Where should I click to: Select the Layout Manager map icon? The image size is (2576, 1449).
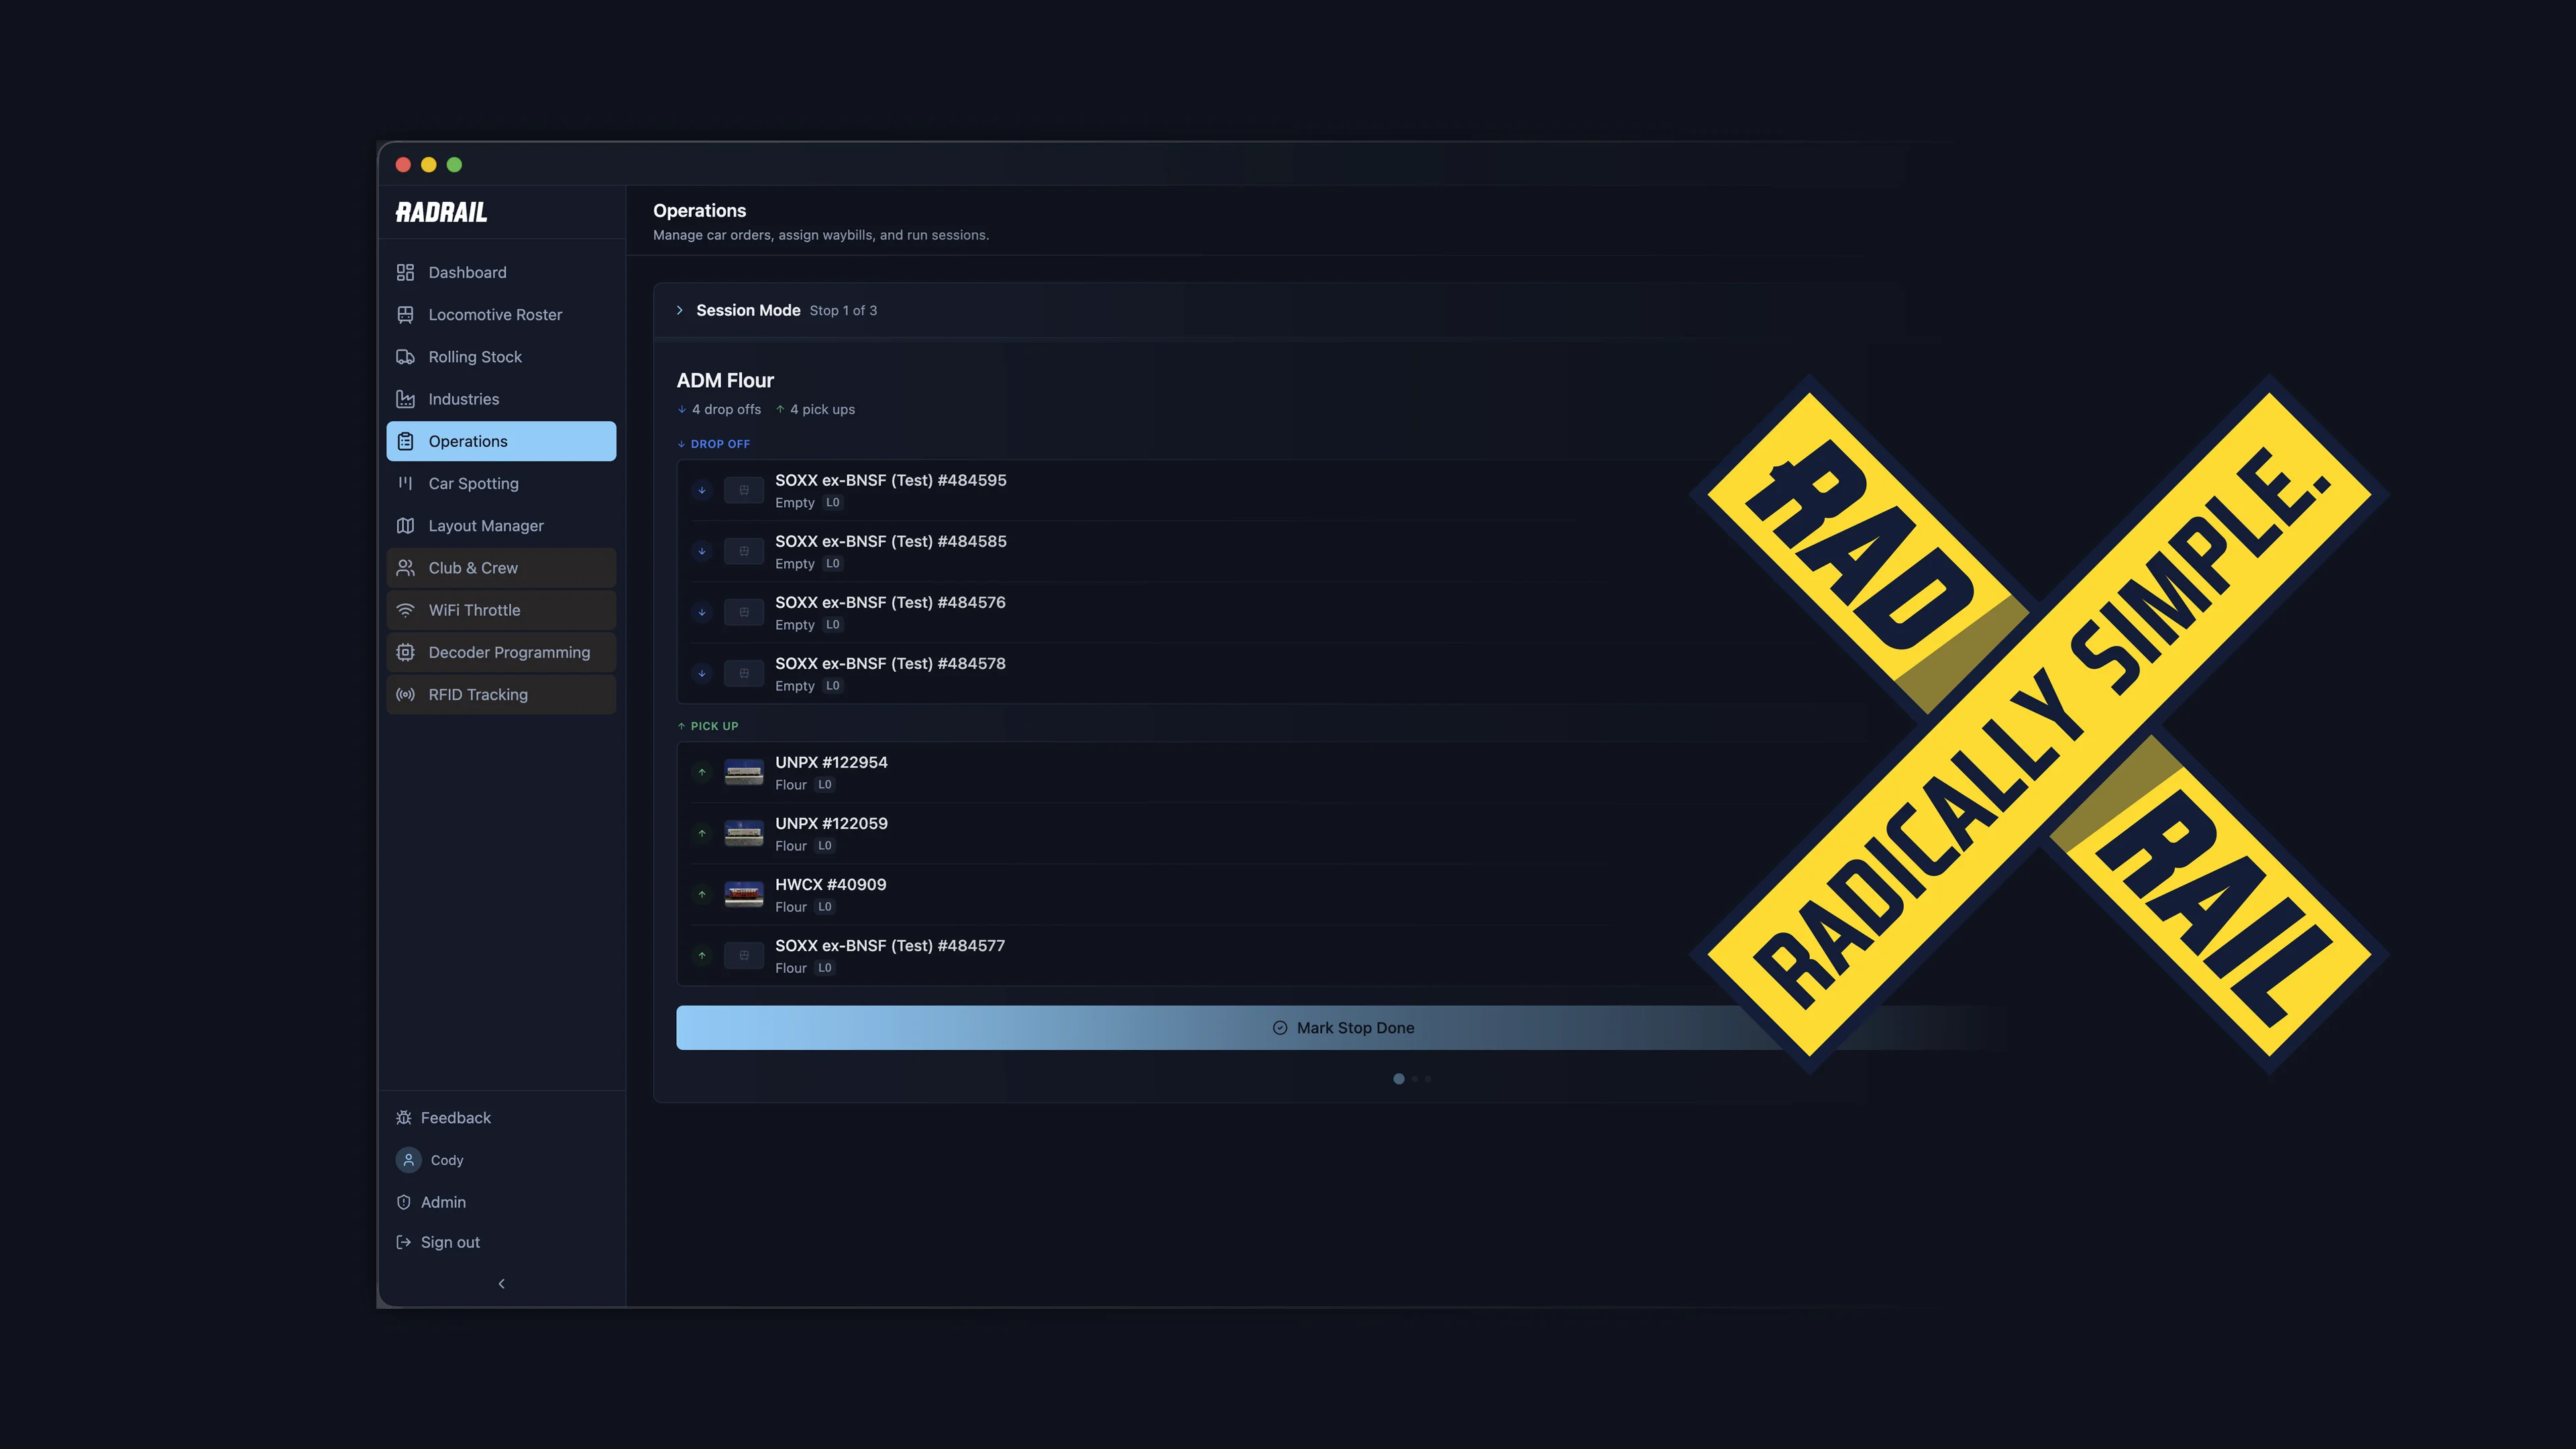tap(405, 526)
